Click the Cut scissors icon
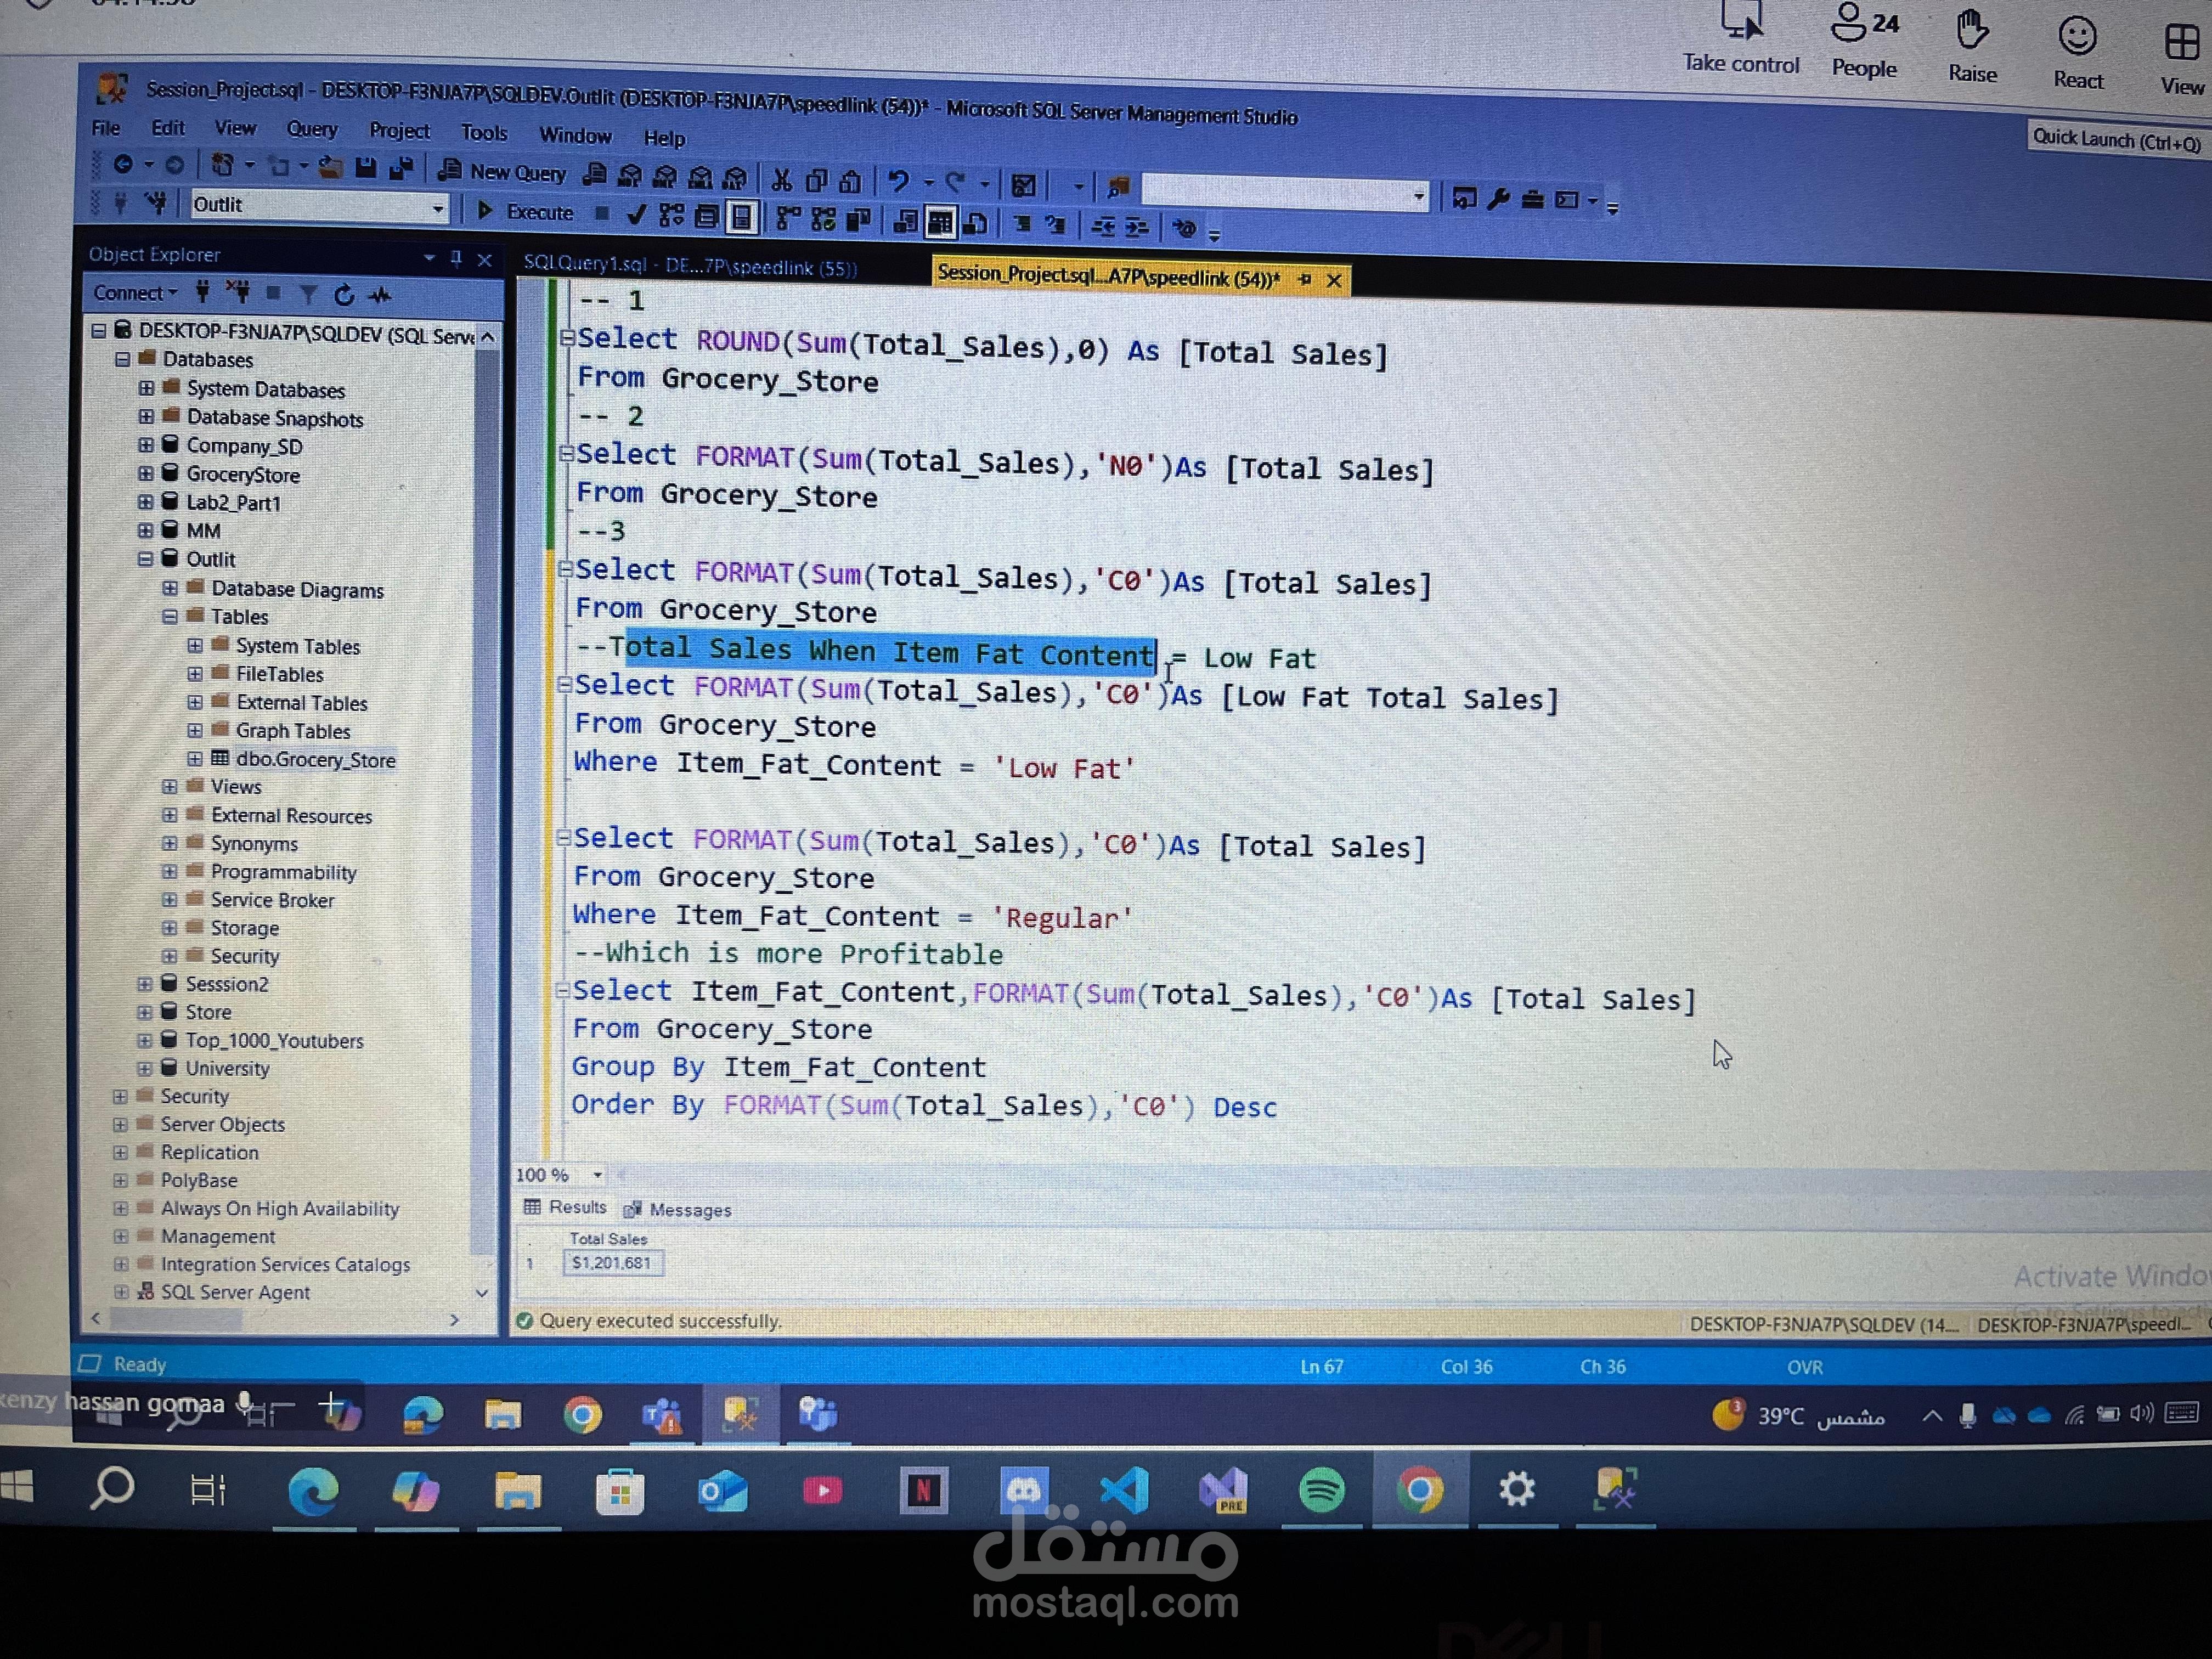The width and height of the screenshot is (2212, 1659). tap(782, 180)
